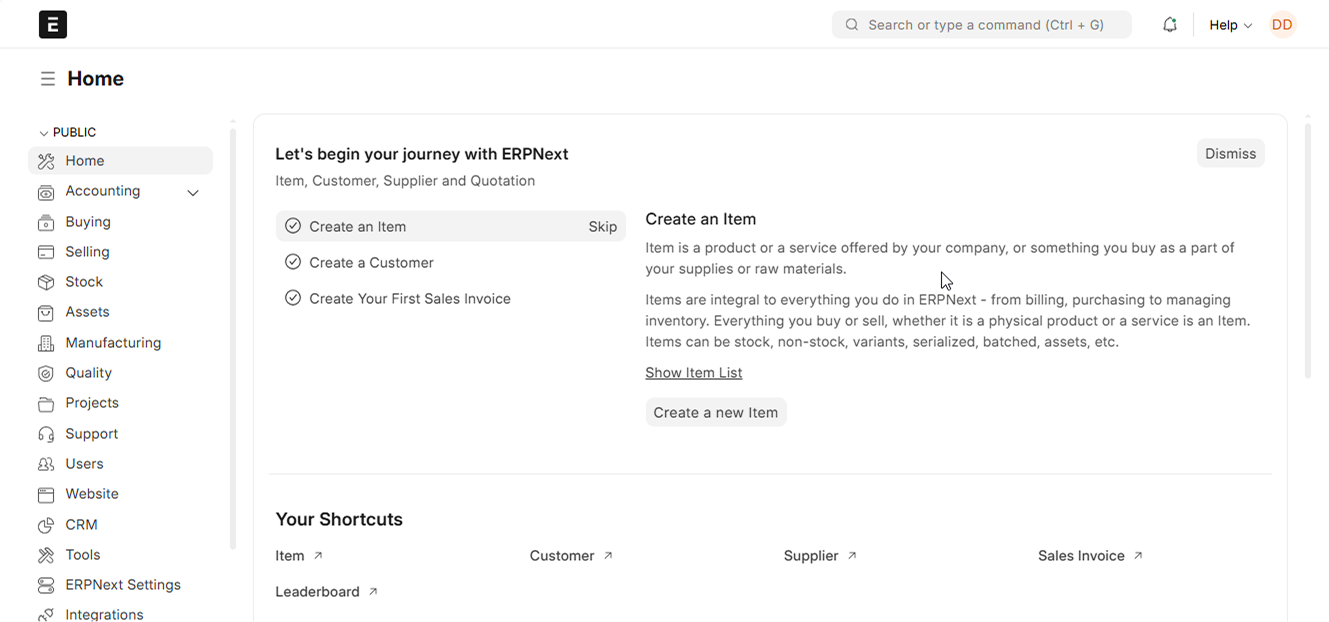1329x622 pixels.
Task: Click the Selling sidebar icon
Action: (x=46, y=252)
